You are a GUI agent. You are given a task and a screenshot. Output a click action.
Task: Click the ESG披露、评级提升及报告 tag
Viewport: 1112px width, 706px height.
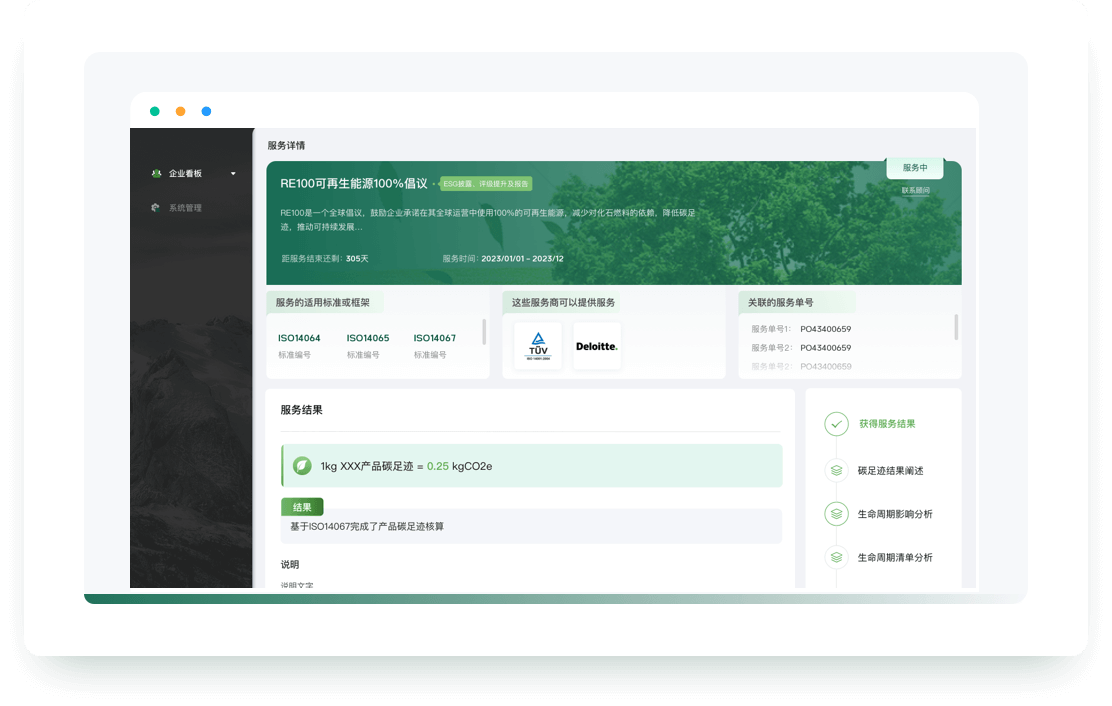[486, 184]
